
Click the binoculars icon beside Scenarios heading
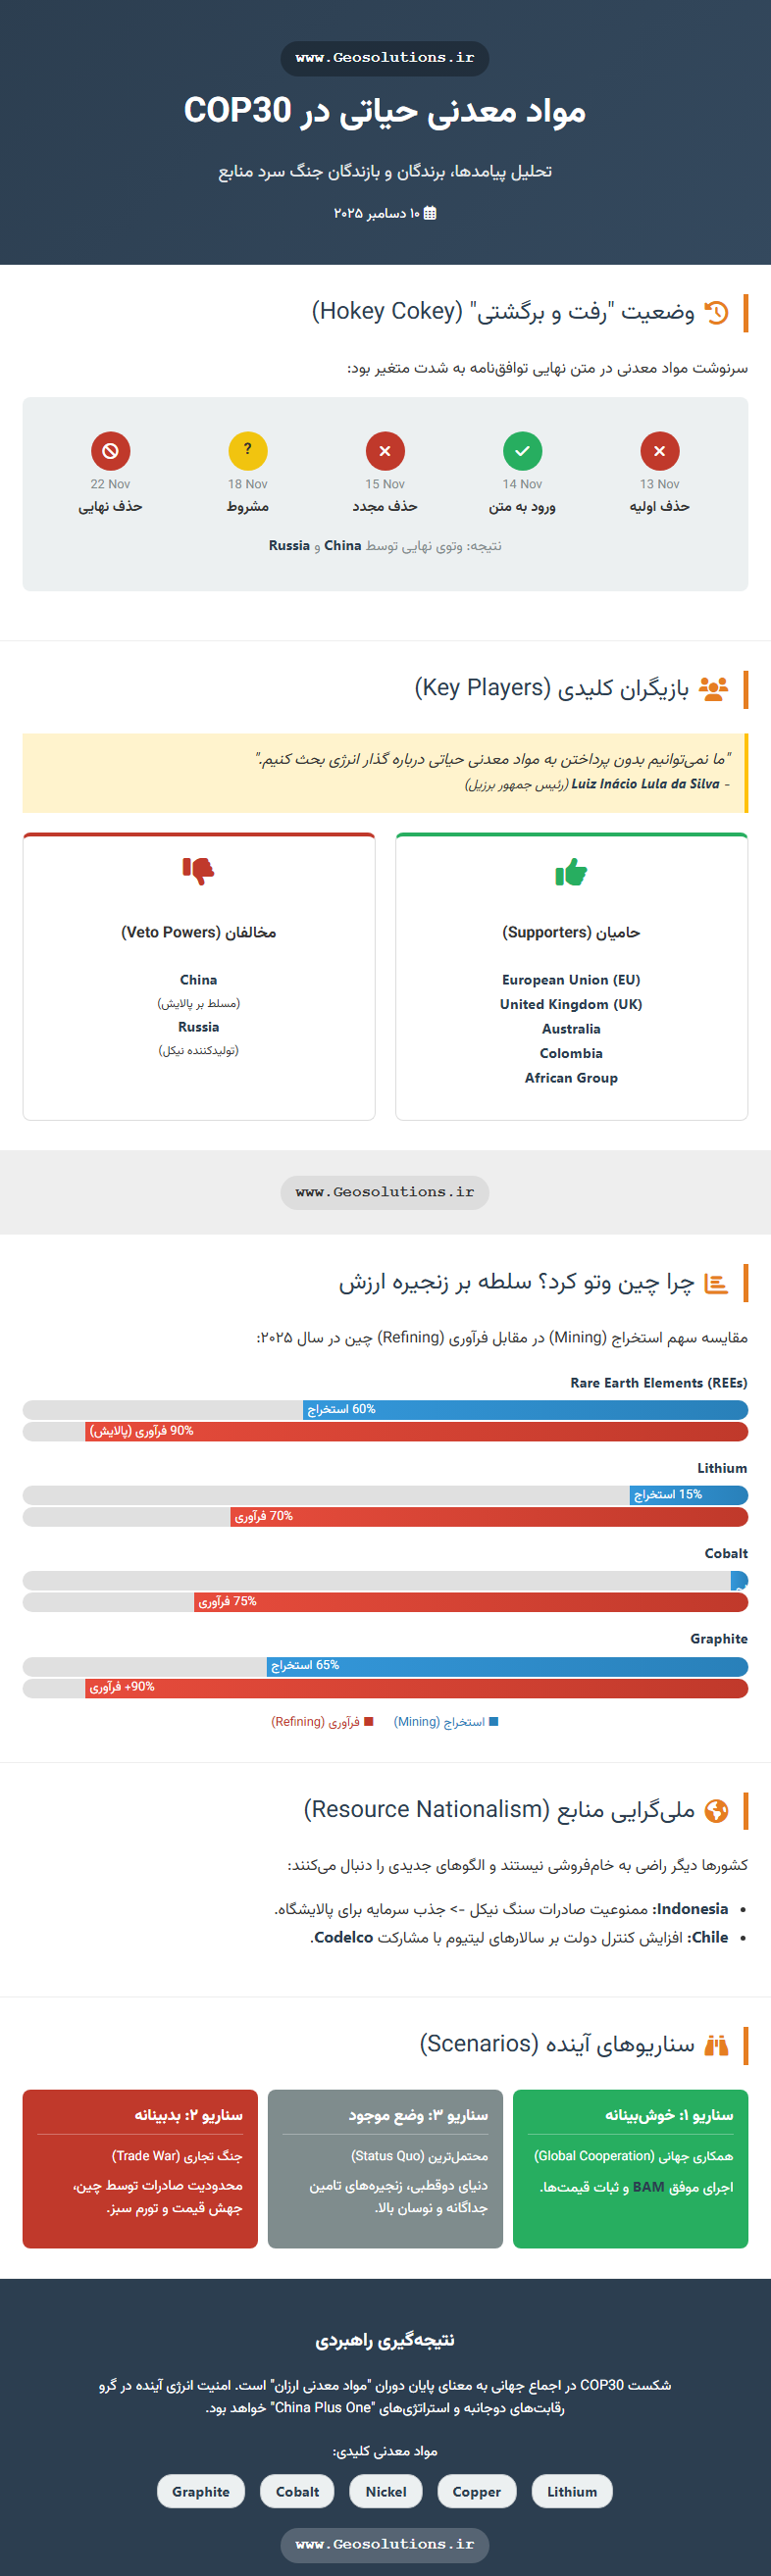[716, 2044]
